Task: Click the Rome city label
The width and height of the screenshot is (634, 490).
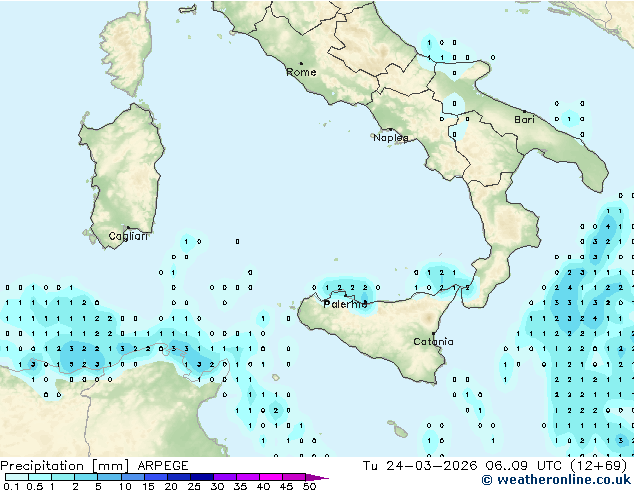Action: click(301, 72)
